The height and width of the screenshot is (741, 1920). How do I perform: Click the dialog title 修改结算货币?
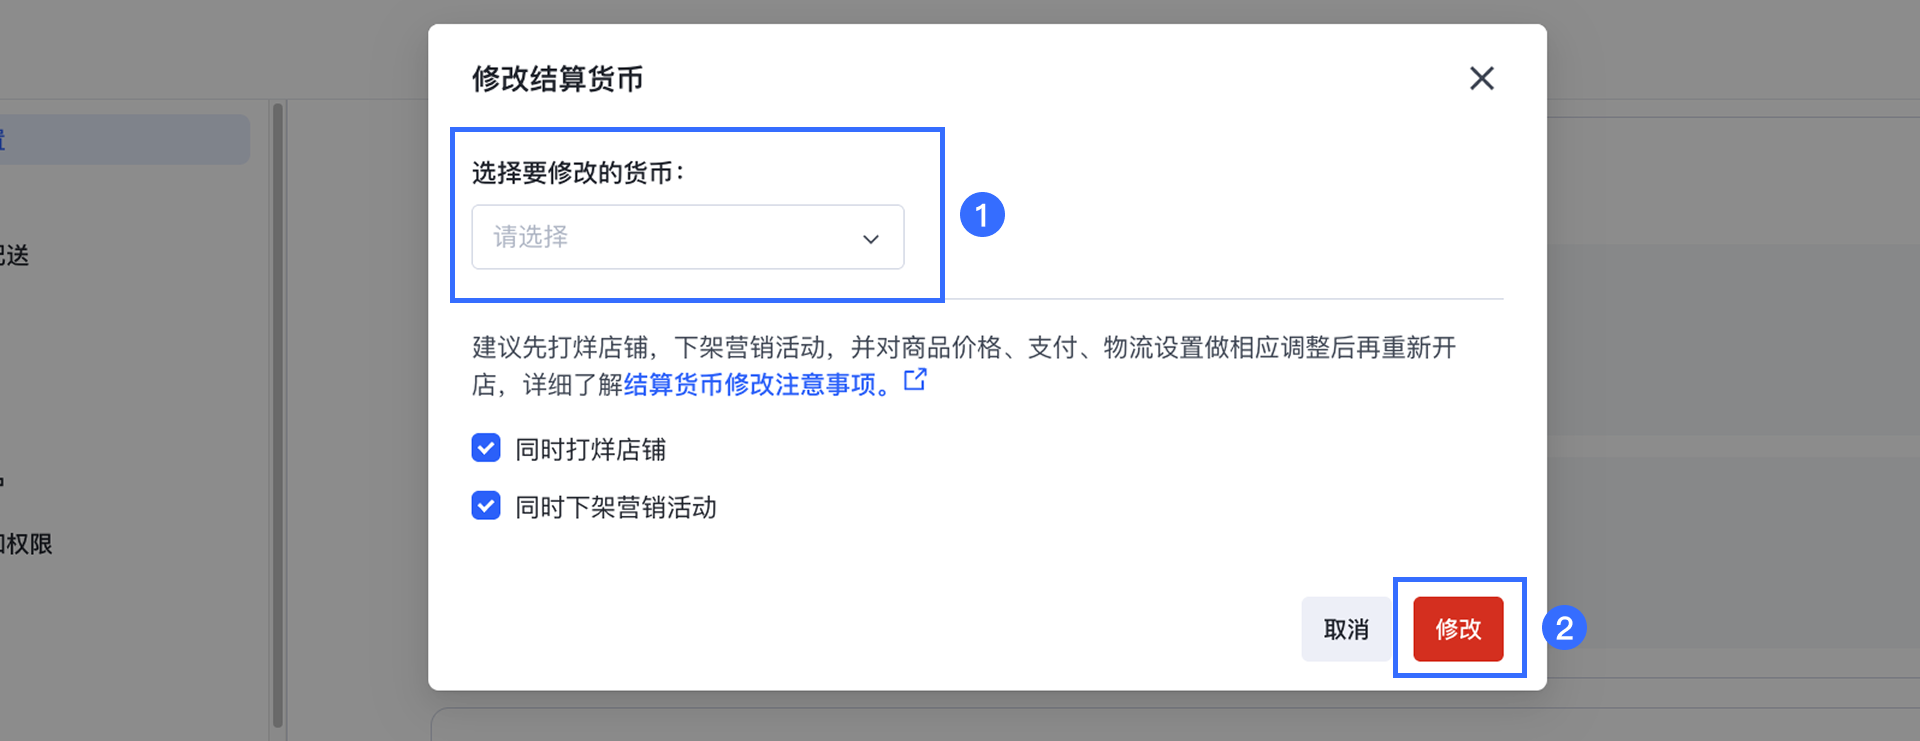pyautogui.click(x=557, y=79)
